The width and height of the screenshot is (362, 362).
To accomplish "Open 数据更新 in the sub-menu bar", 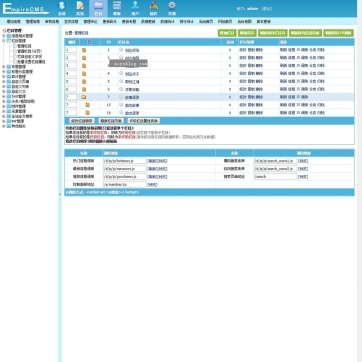I will pyautogui.click(x=148, y=21).
